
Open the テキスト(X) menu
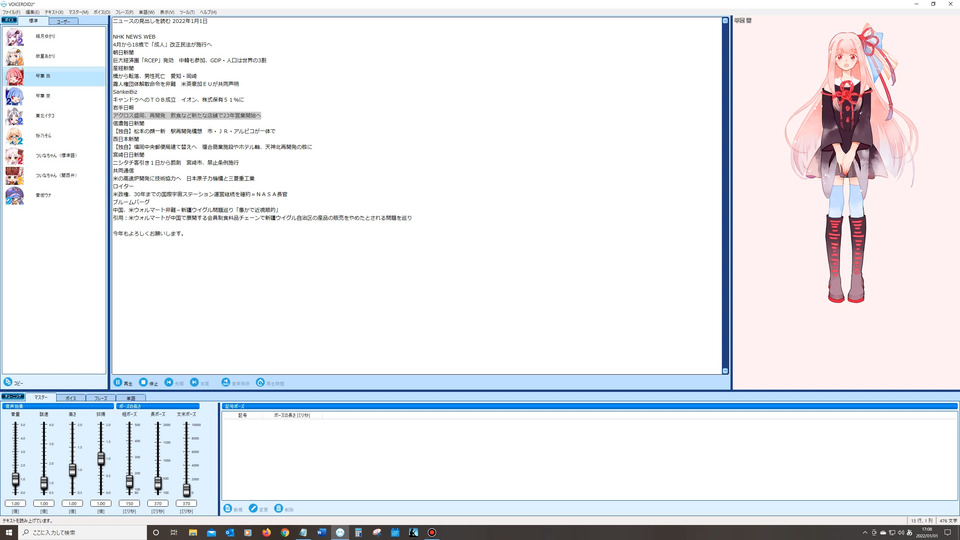[x=54, y=12]
